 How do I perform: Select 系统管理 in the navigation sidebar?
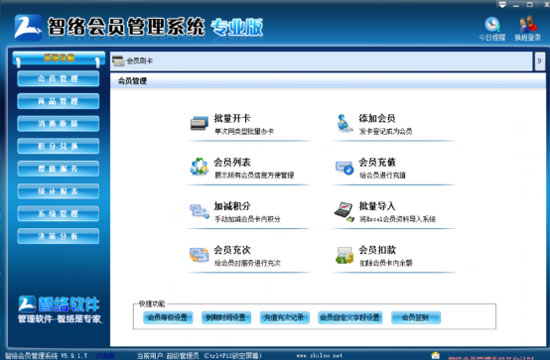(58, 214)
